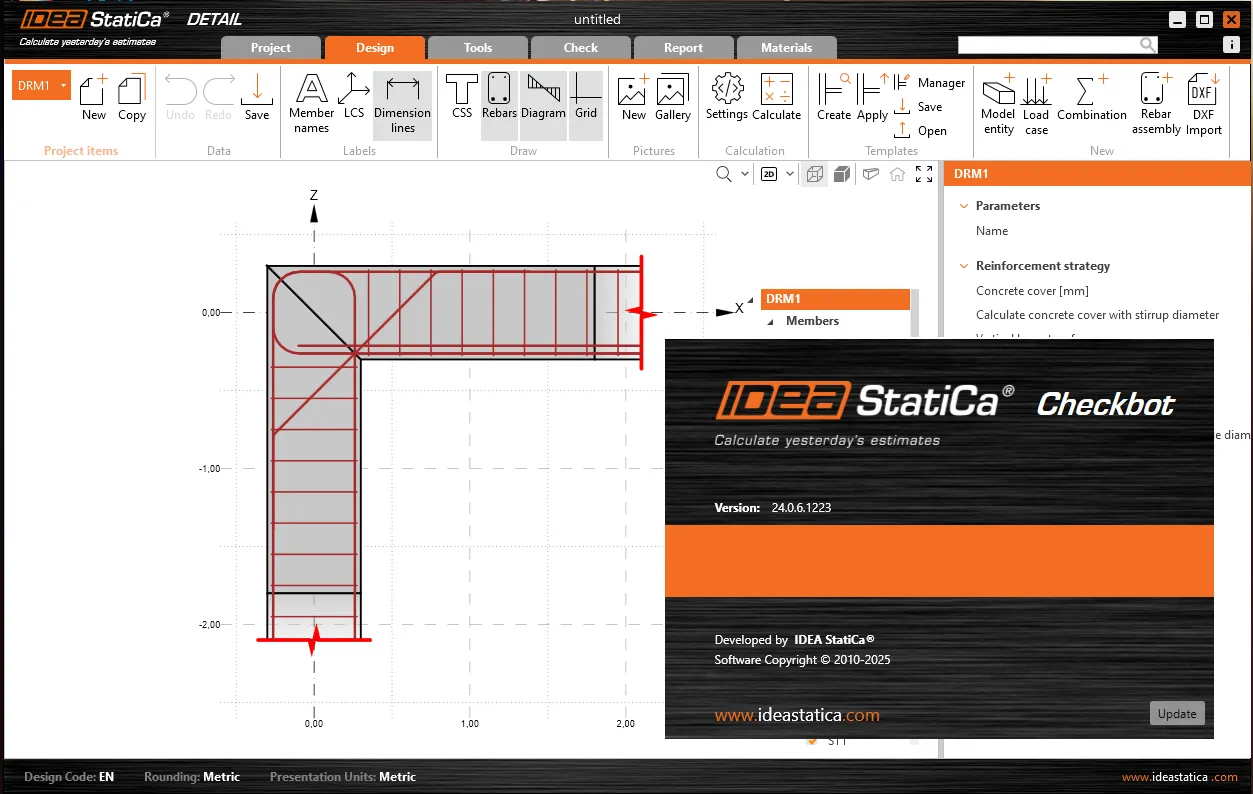Image resolution: width=1253 pixels, height=794 pixels.
Task: Create a New project item
Action: click(94, 98)
